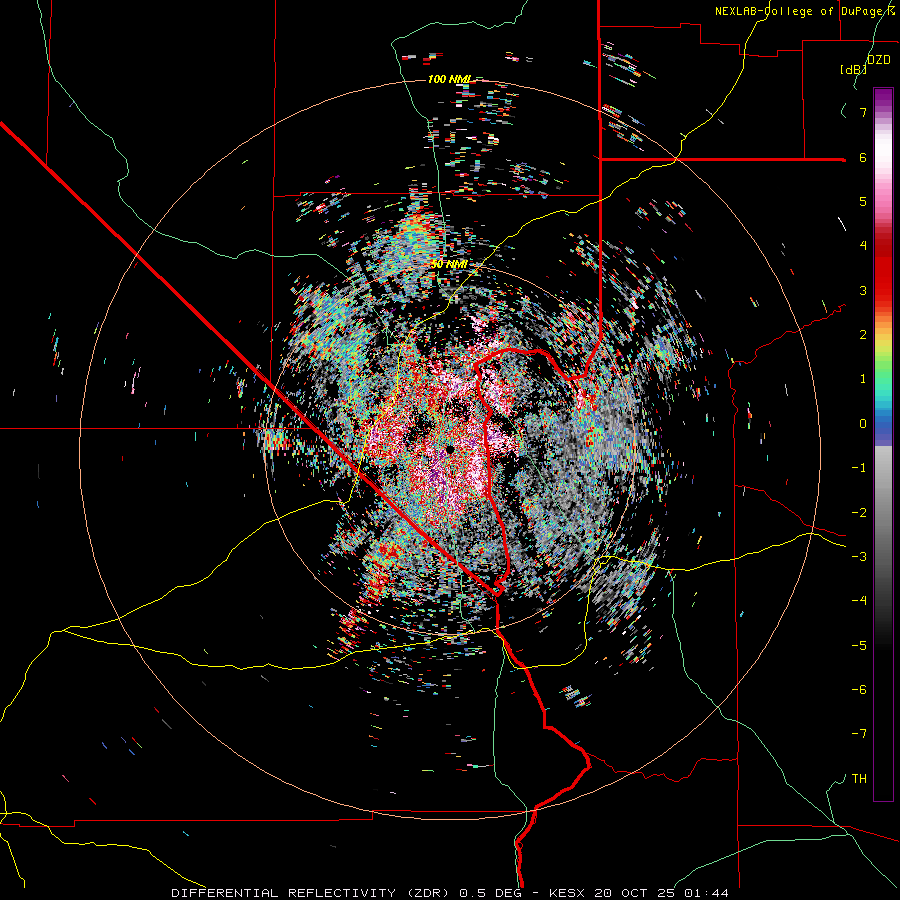Viewport: 900px width, 900px height.
Task: Click the -5 value on color scale
Action: [x=859, y=645]
